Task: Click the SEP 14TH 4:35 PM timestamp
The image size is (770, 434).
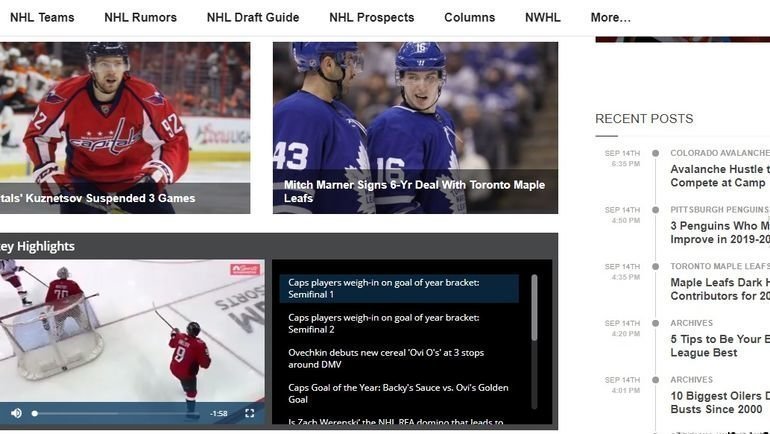Action: [622, 271]
